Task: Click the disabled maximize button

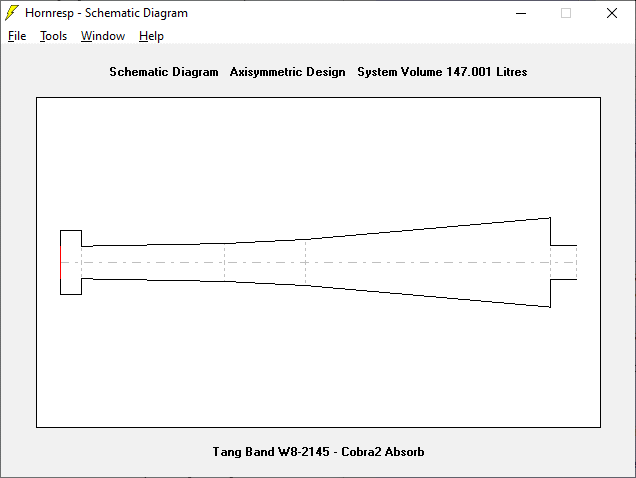Action: 566,13
